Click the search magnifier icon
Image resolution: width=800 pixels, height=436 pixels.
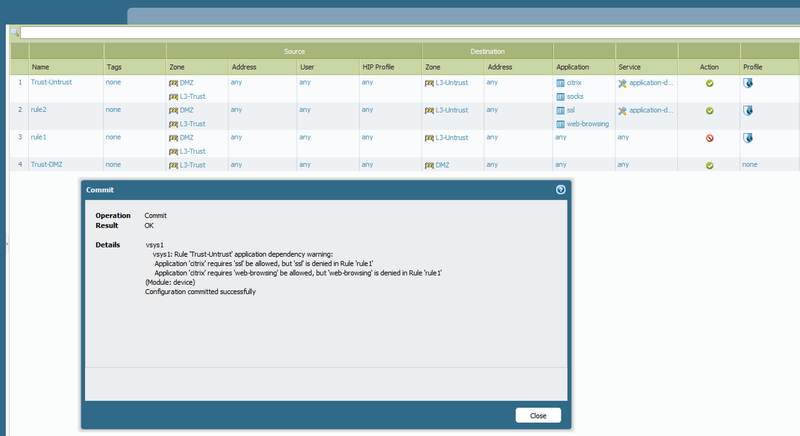[14, 33]
